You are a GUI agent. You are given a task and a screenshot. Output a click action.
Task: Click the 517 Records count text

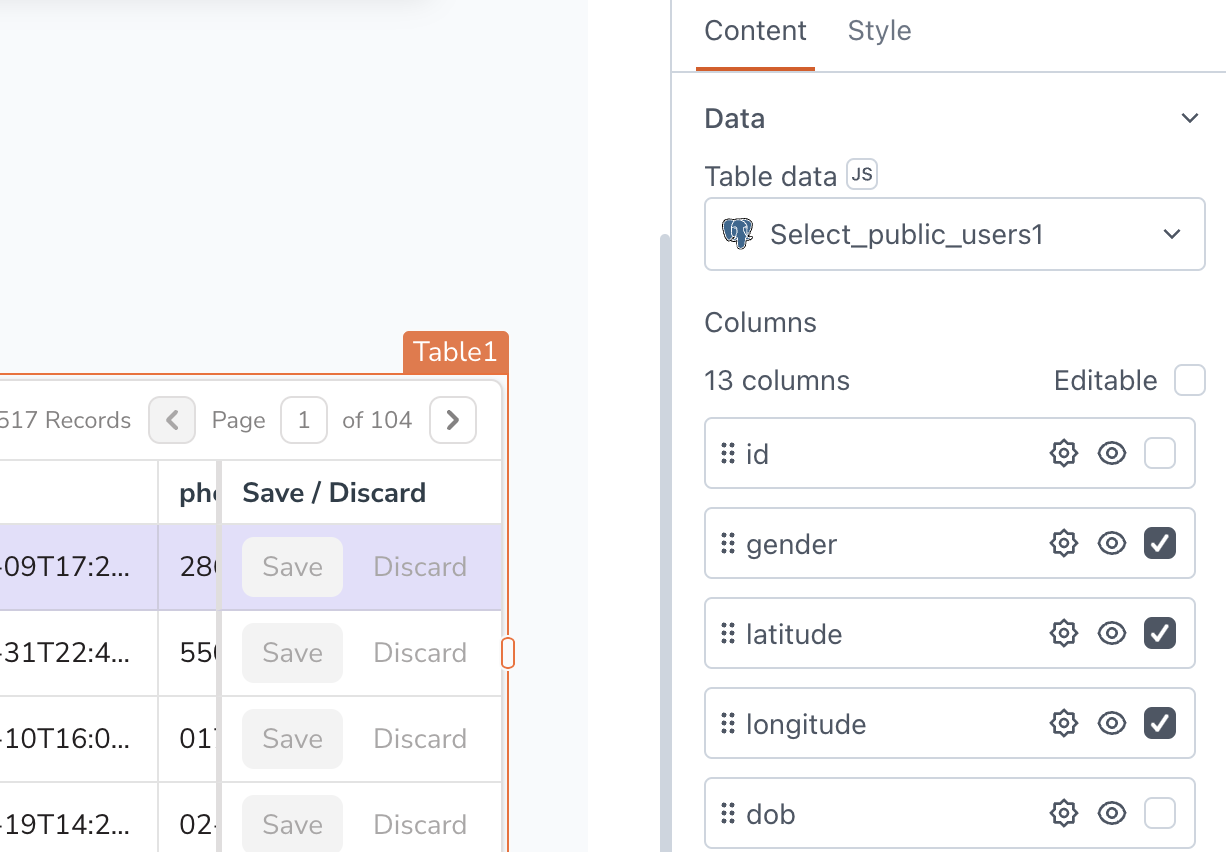pos(65,420)
